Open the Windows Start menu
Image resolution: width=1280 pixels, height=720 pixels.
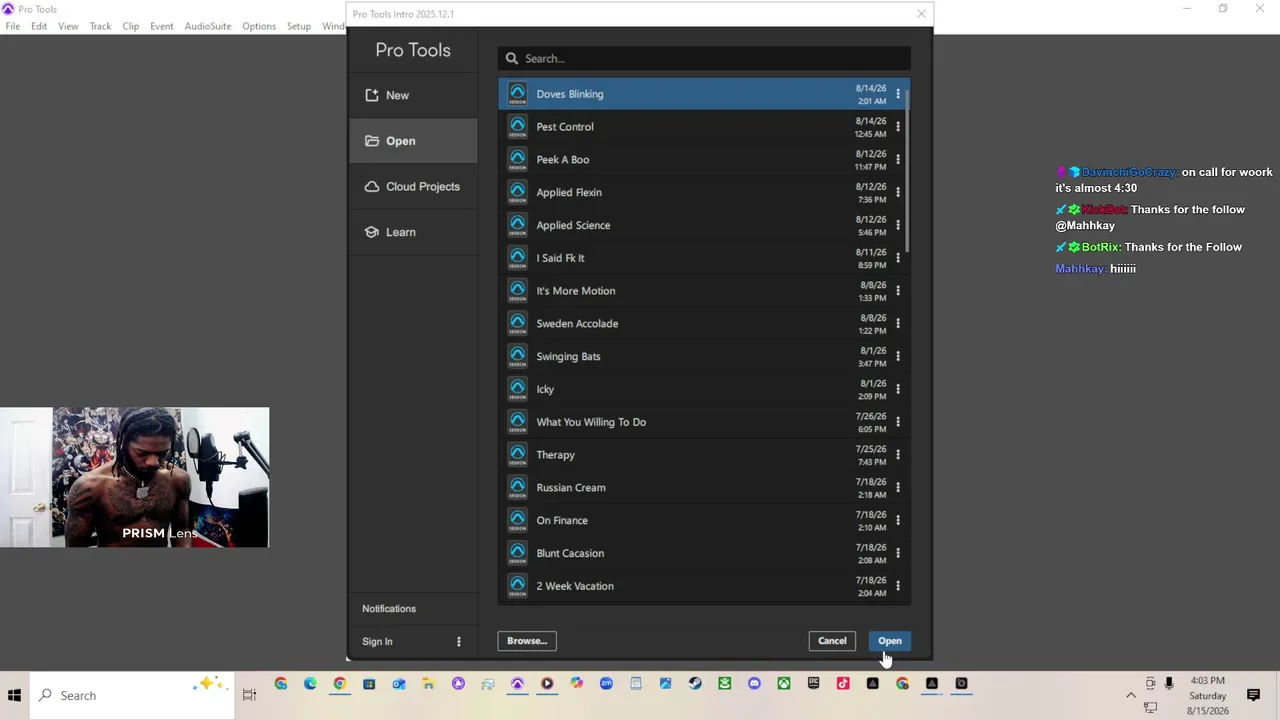coord(14,695)
